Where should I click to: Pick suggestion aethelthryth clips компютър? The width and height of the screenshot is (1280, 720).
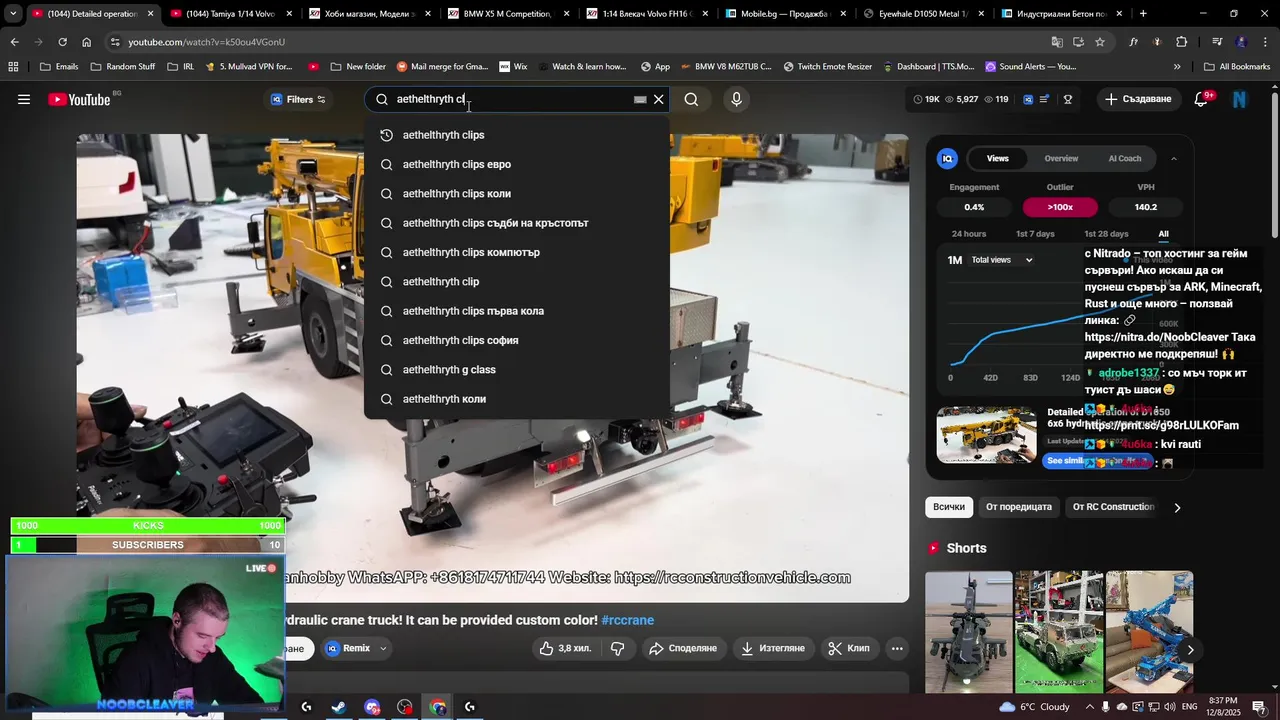(x=517, y=252)
